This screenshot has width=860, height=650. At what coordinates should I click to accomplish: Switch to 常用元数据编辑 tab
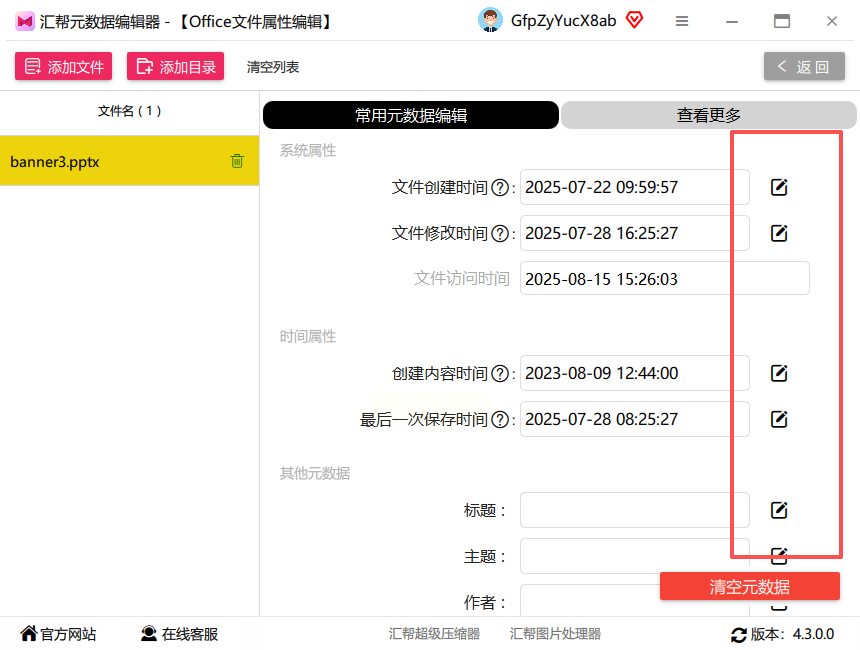click(x=411, y=115)
